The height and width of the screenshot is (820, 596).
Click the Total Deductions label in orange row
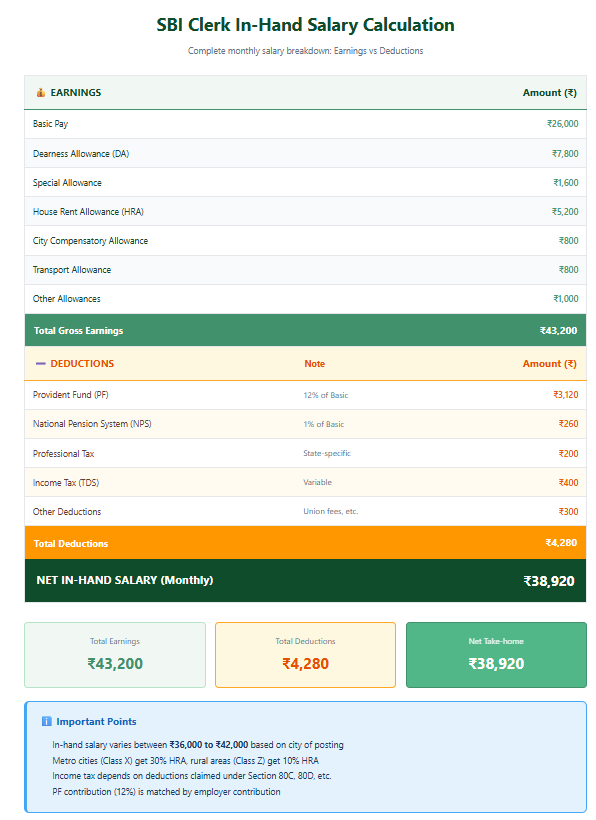click(71, 543)
